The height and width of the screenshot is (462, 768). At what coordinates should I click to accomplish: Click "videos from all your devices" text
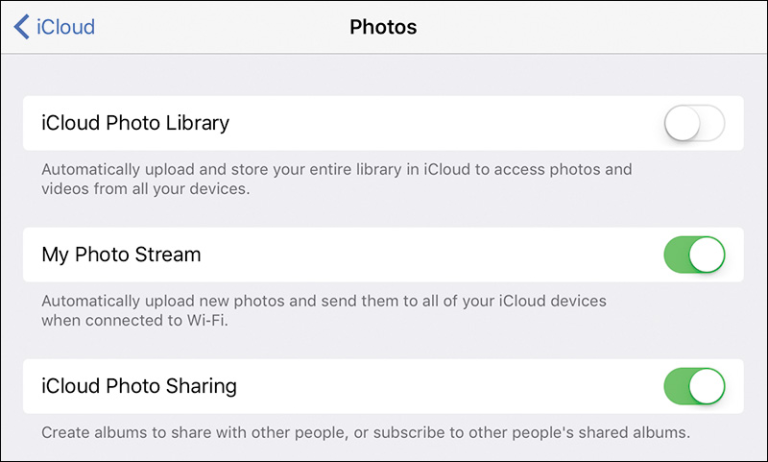[x=142, y=189]
